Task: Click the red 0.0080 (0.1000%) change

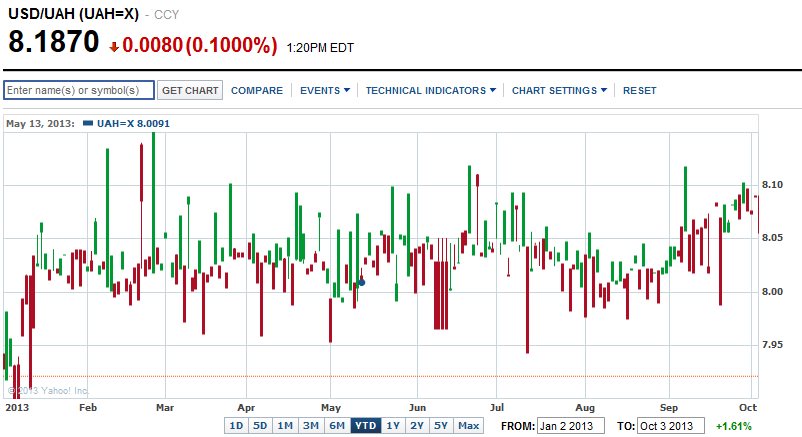Action: (199, 46)
